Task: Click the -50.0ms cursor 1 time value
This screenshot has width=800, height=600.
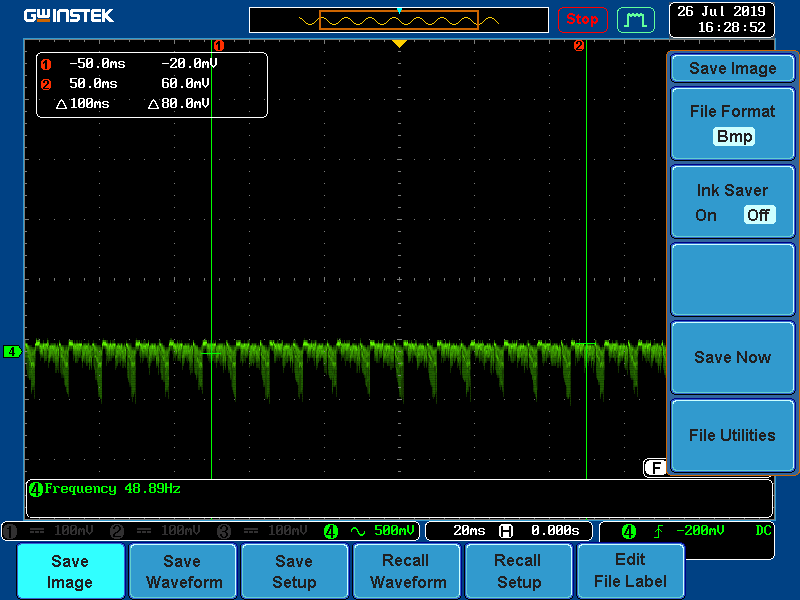Action: click(x=97, y=64)
